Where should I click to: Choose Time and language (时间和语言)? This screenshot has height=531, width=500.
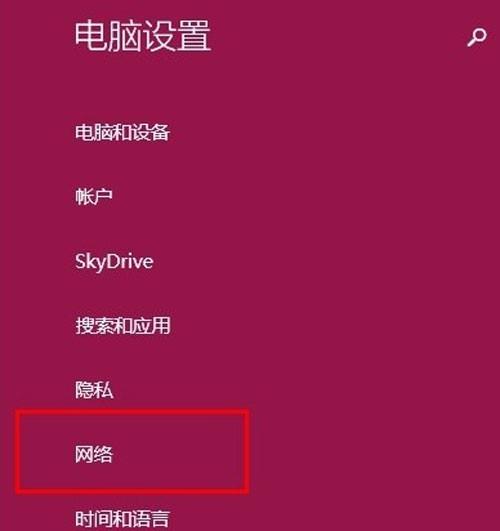[122, 518]
